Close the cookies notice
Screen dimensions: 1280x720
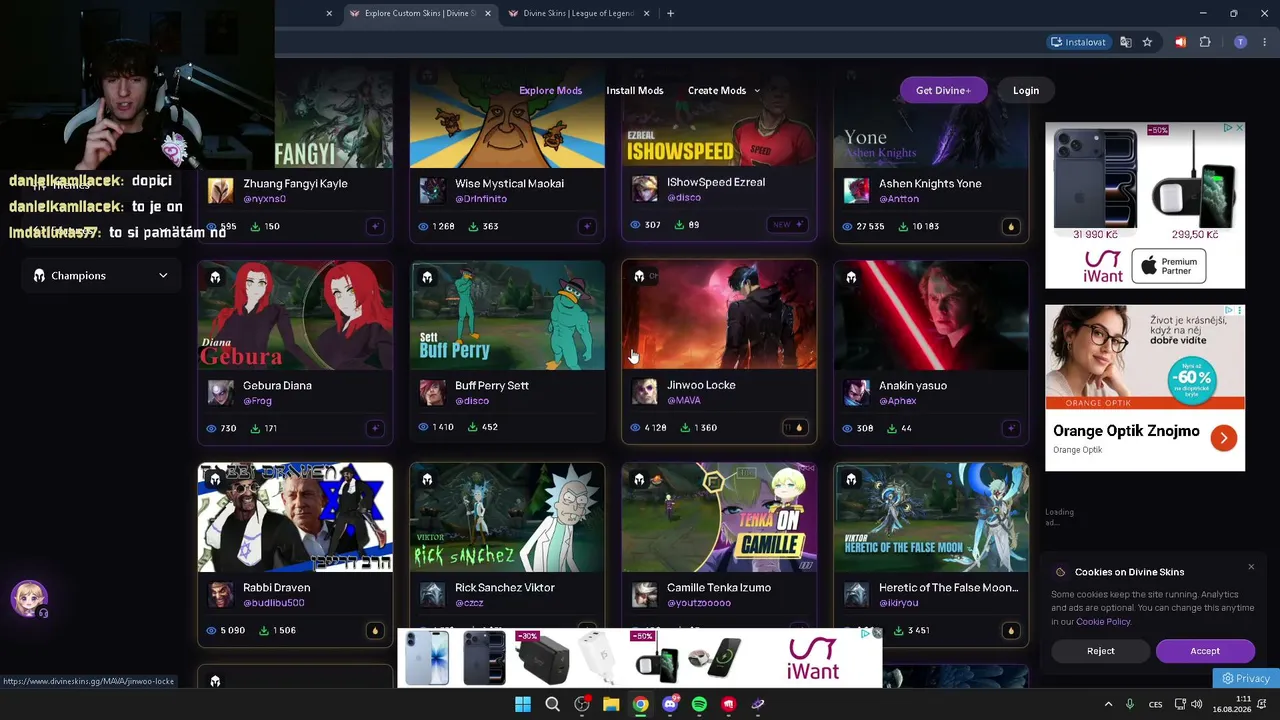click(1251, 567)
